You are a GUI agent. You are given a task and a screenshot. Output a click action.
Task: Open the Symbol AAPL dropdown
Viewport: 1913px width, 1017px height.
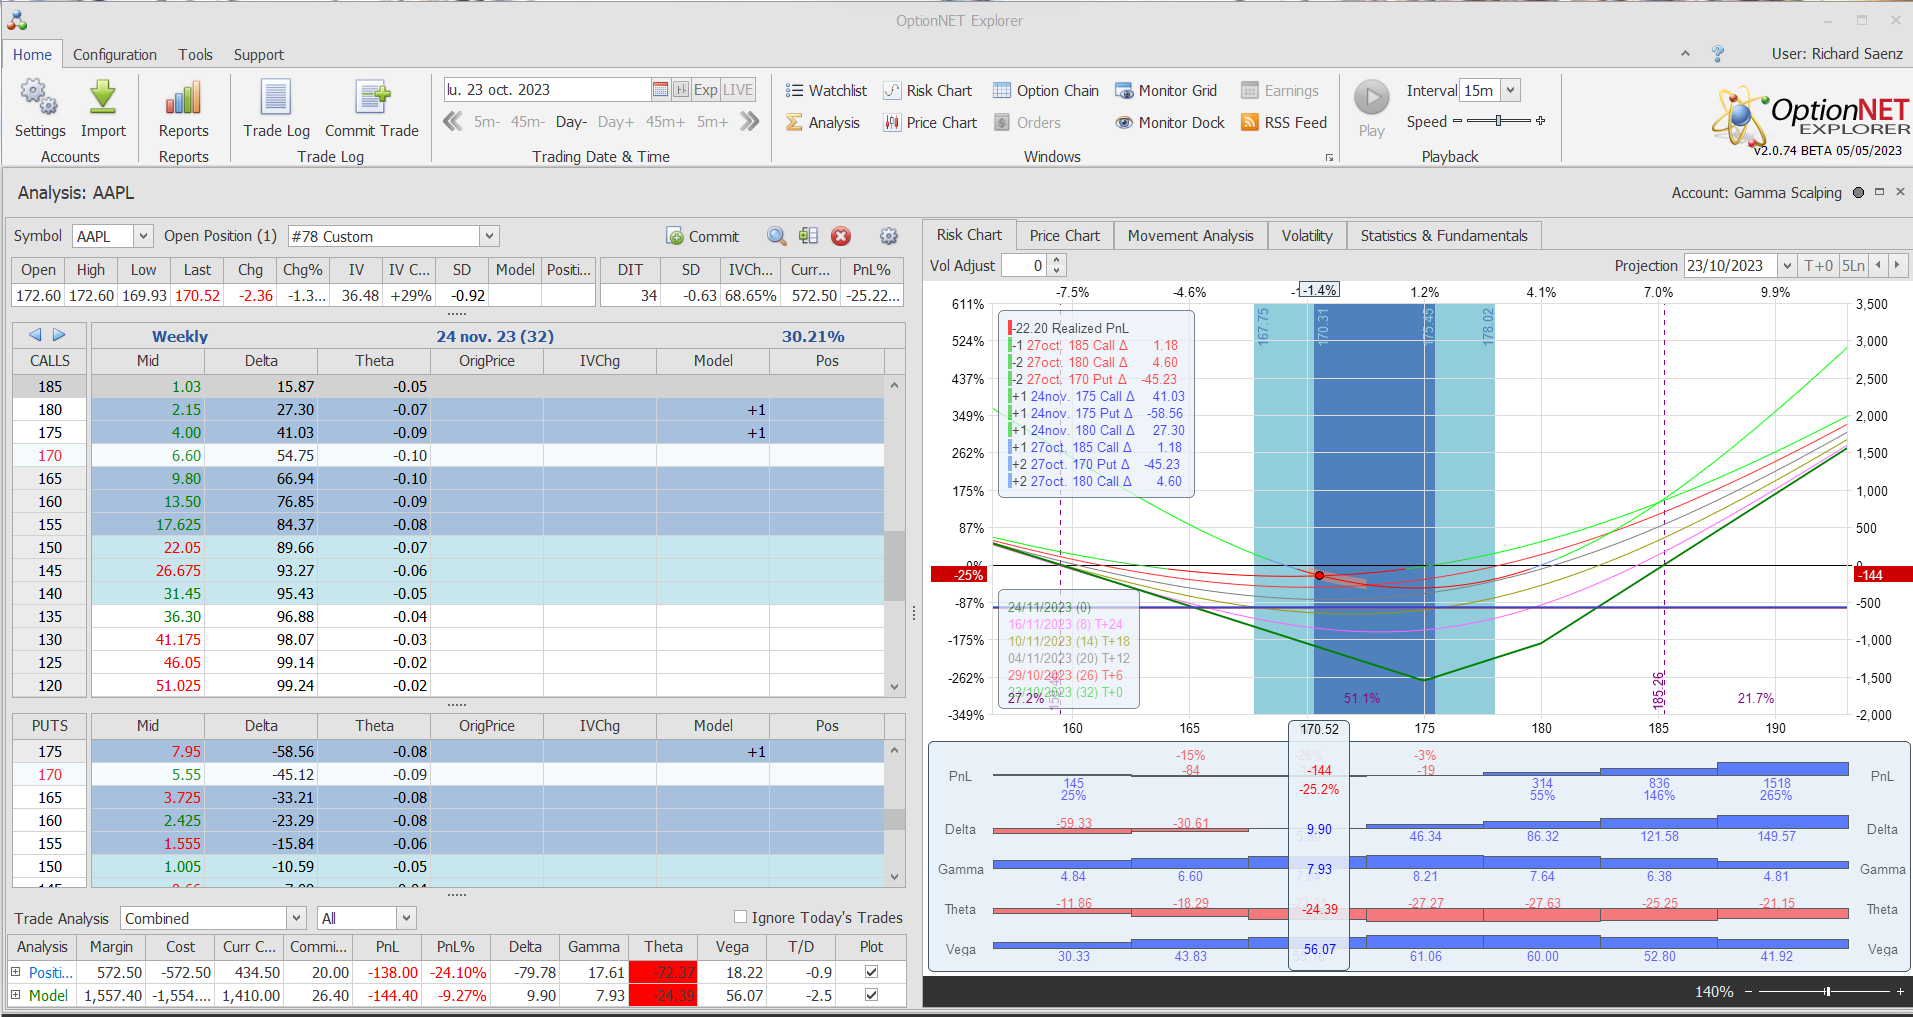tap(143, 236)
